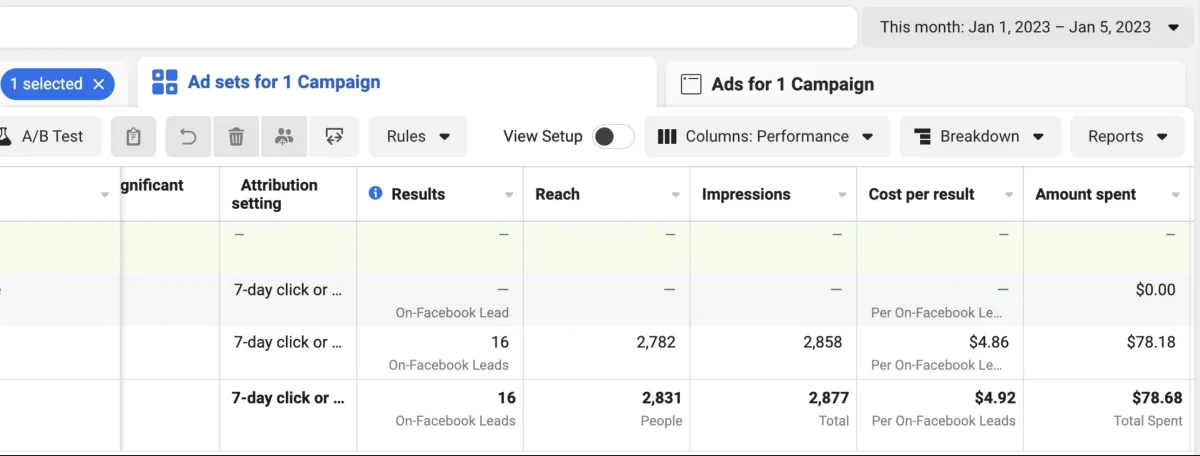Screen dimensions: 1200x456
Task: Expand the Breakdown dropdown
Action: tap(979, 137)
